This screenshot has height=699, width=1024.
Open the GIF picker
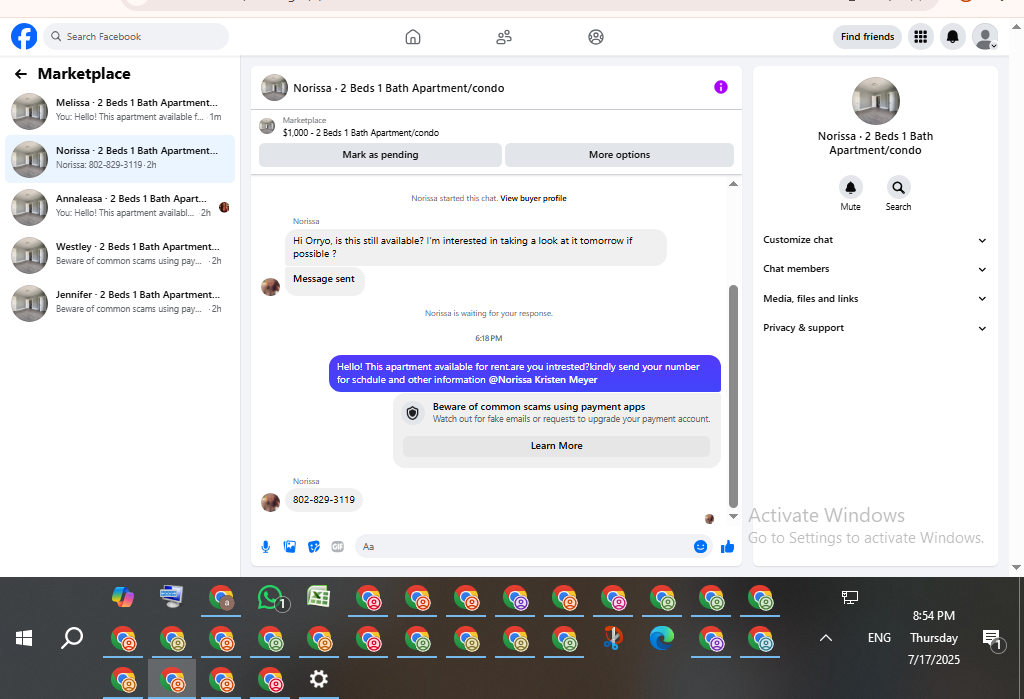tap(338, 547)
